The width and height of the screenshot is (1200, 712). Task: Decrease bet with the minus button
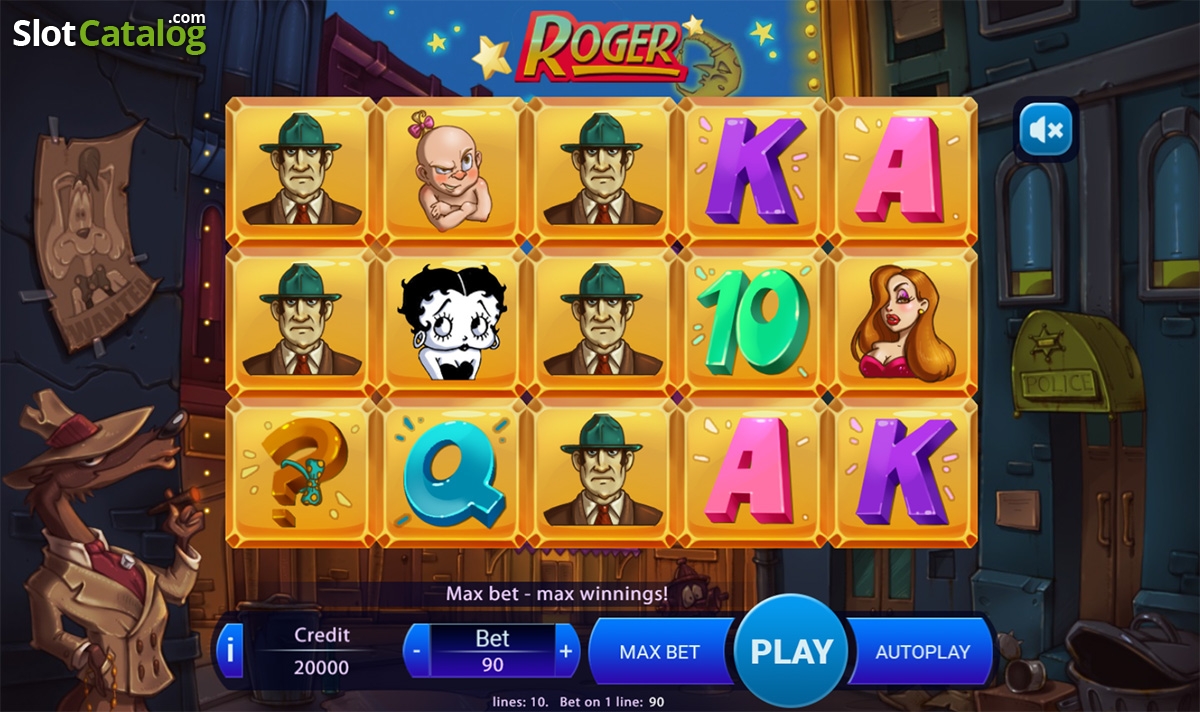click(416, 651)
